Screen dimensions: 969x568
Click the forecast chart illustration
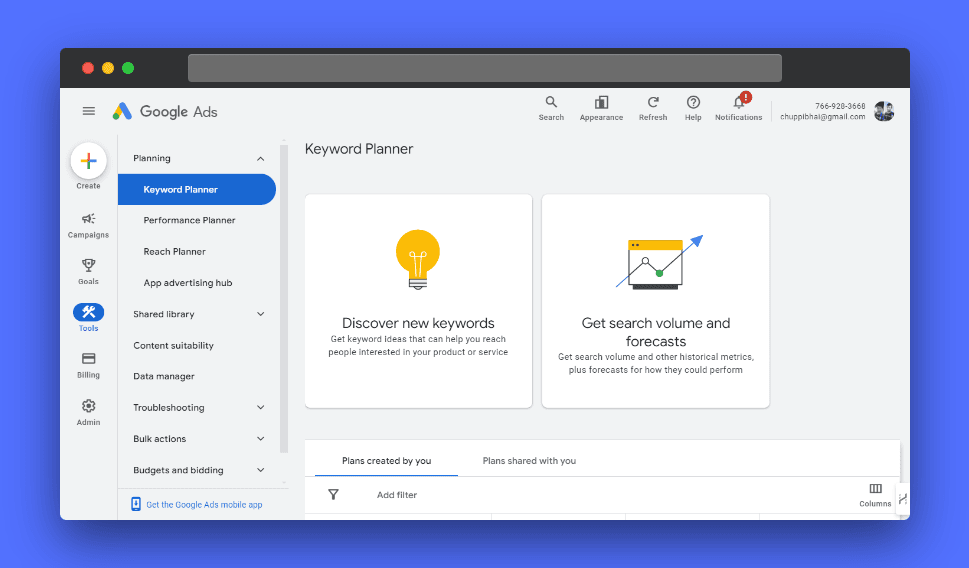tap(659, 262)
